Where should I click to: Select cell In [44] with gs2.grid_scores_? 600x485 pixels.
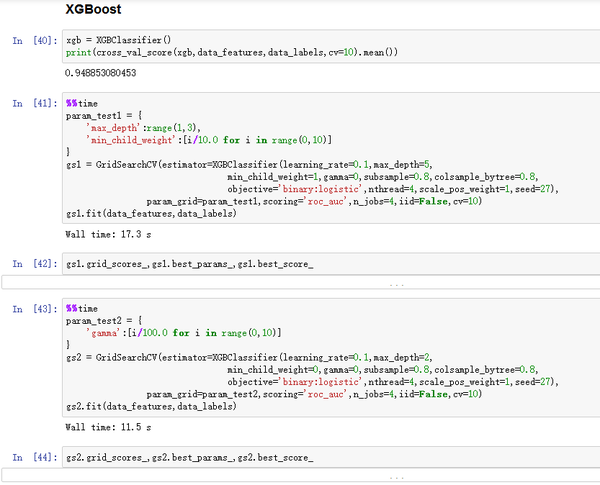pos(331,457)
